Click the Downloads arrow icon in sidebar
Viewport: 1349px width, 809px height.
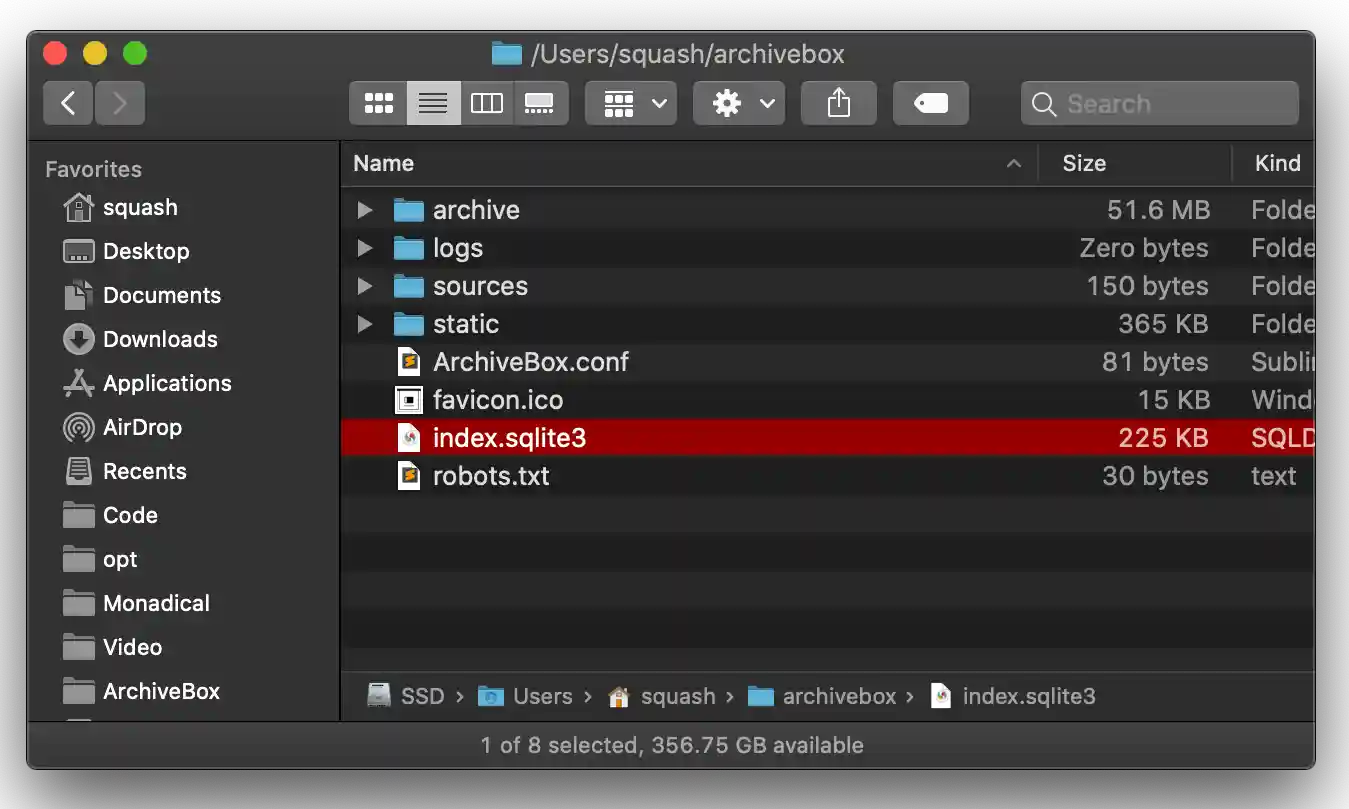(x=78, y=339)
